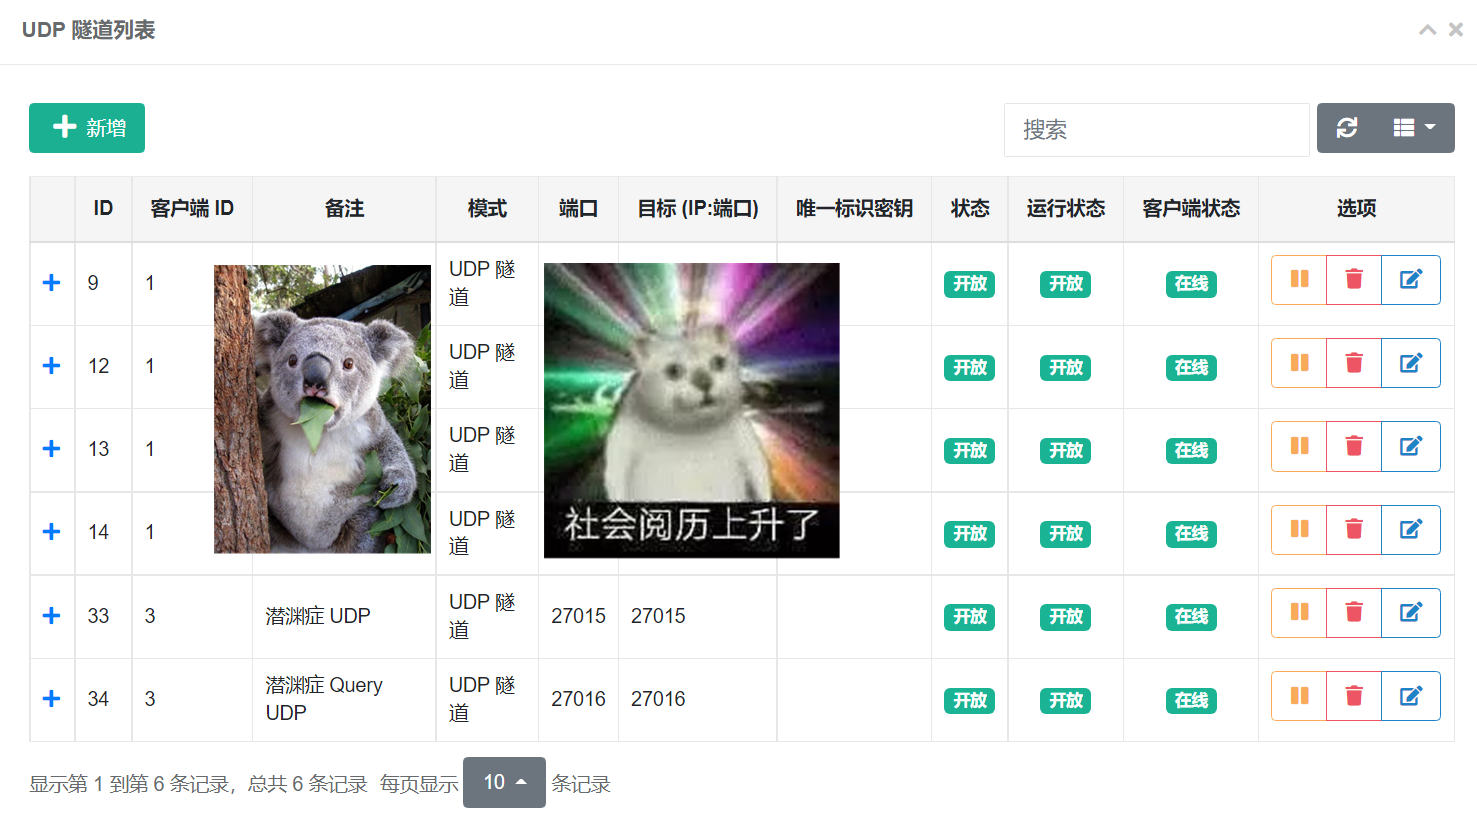This screenshot has height=818, width=1477.
Task: Edit the 潜渊症 Query UDP tunnel
Action: click(x=1411, y=696)
